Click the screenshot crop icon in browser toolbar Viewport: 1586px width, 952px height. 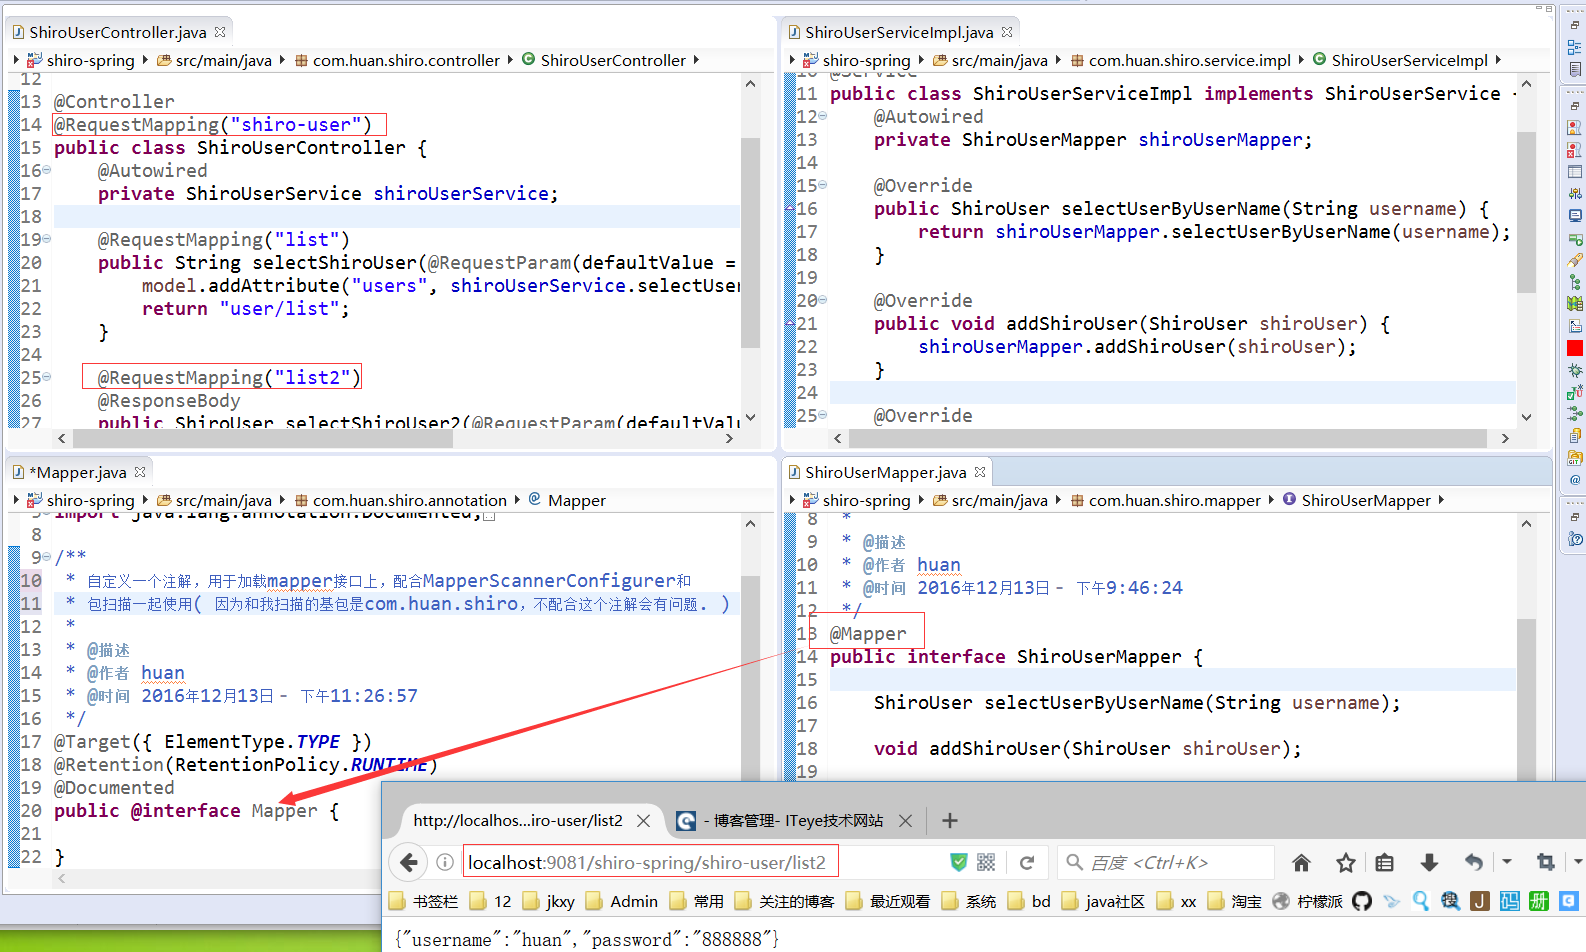pyautogui.click(x=1546, y=862)
